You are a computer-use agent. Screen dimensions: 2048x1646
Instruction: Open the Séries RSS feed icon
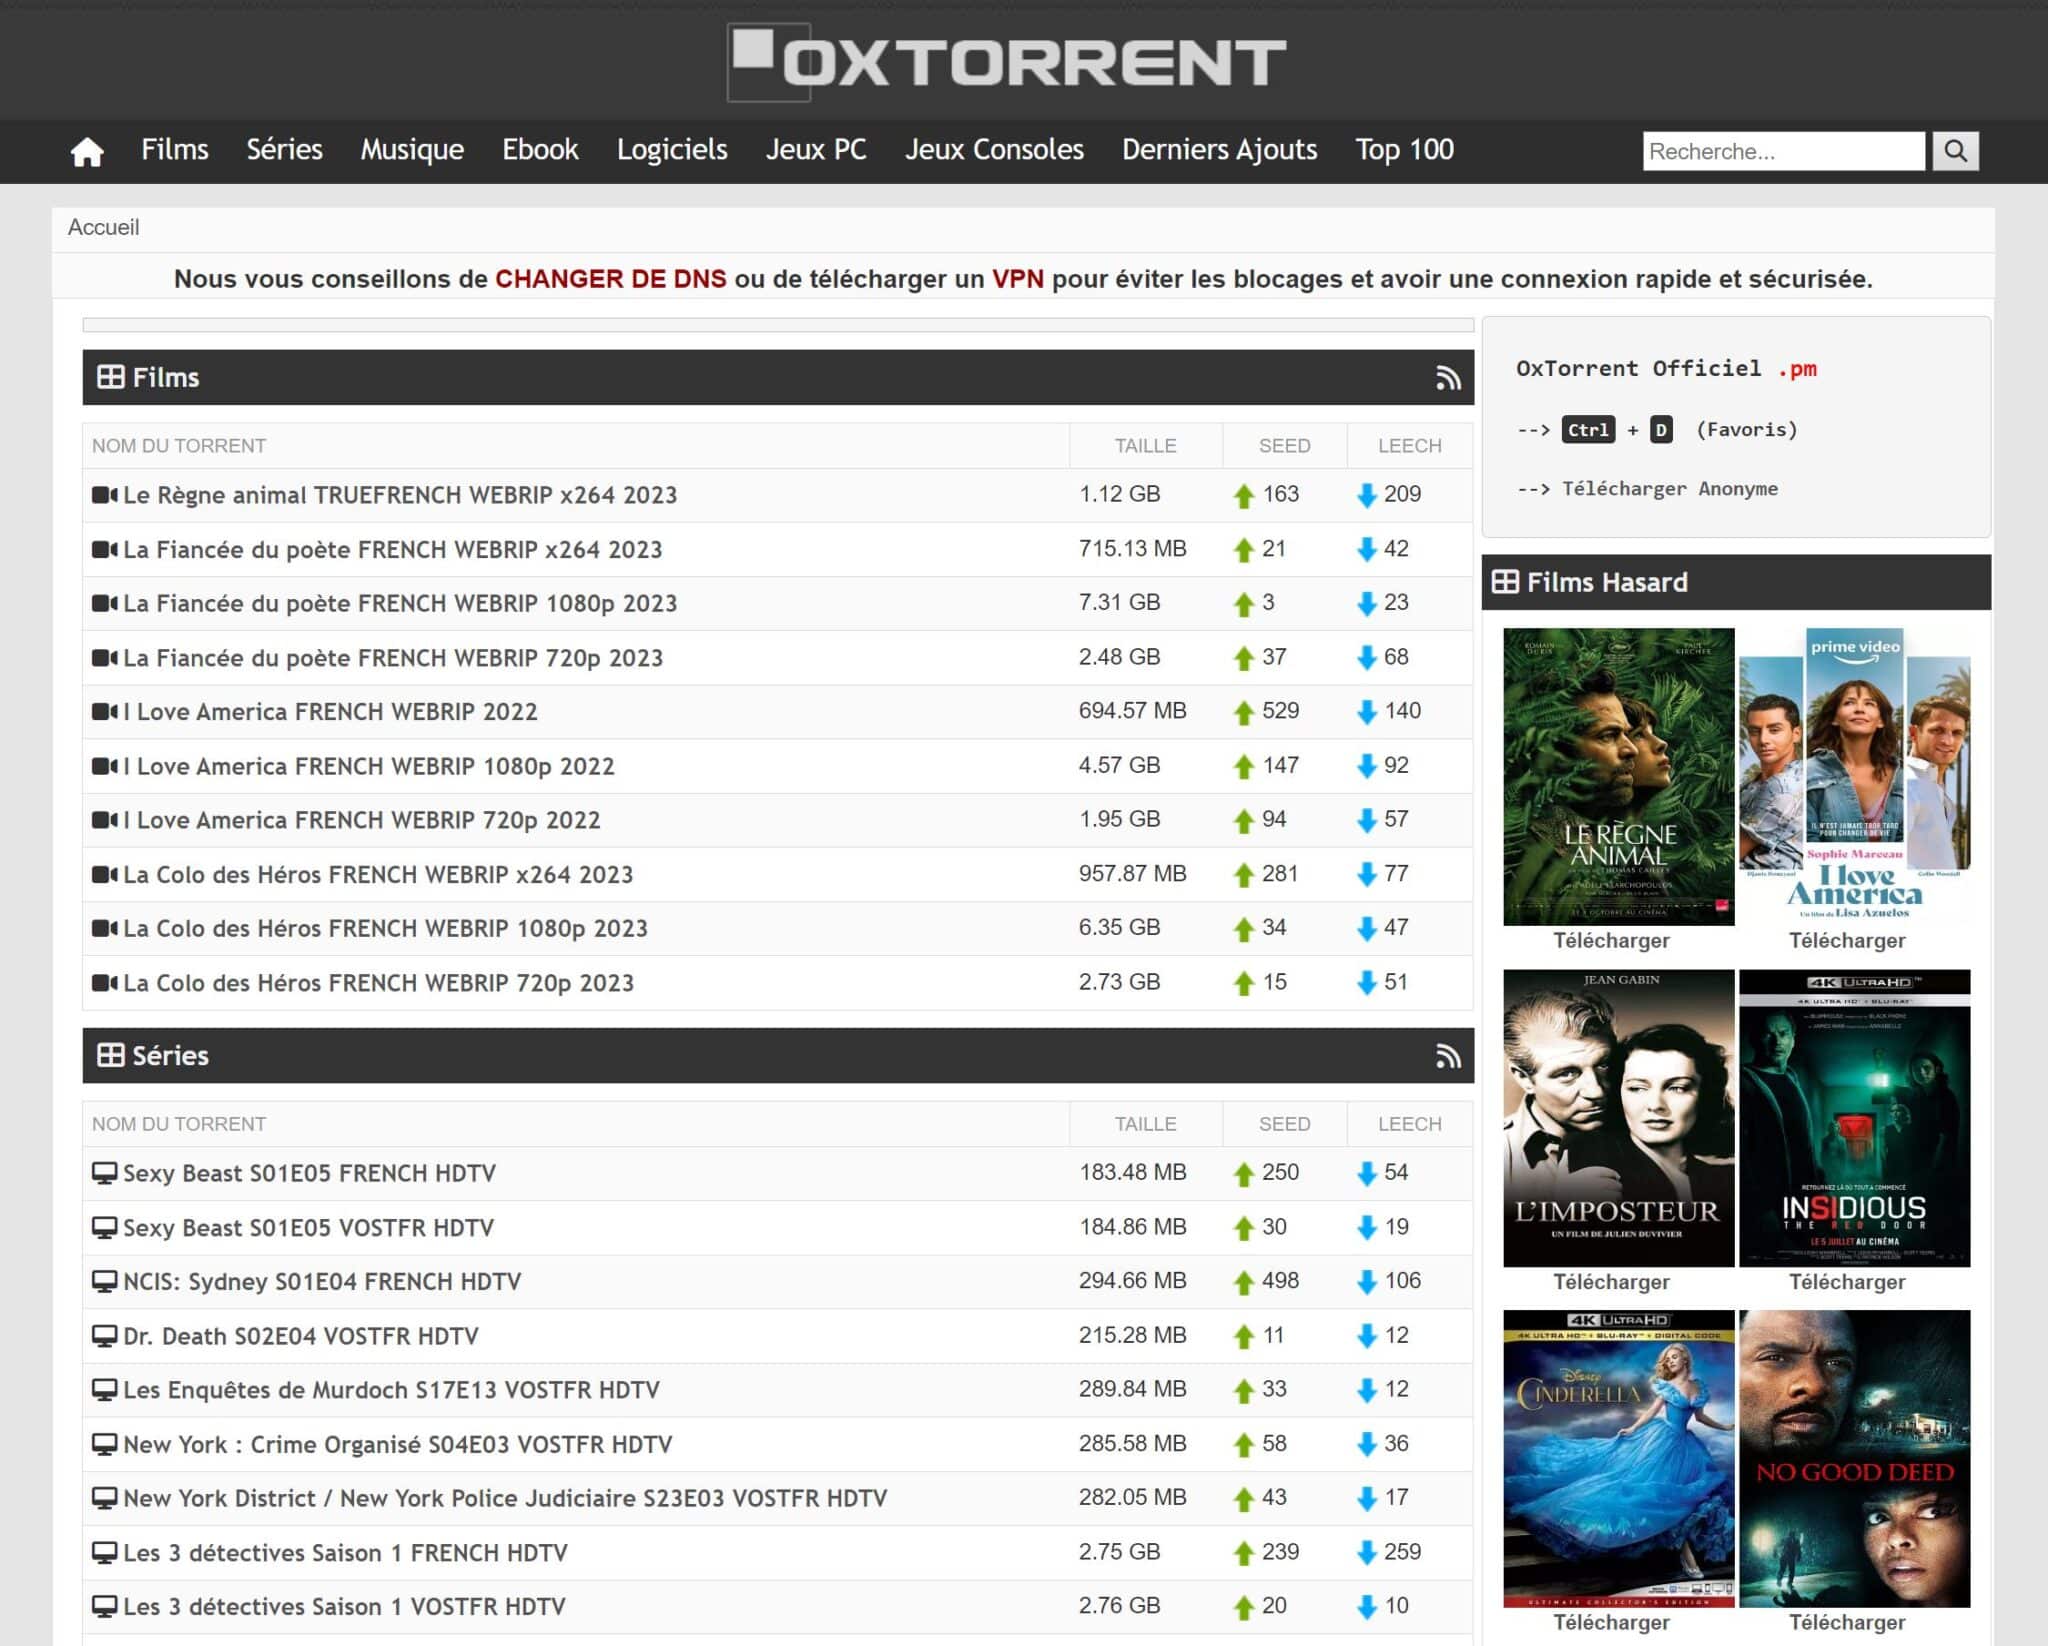1448,1056
